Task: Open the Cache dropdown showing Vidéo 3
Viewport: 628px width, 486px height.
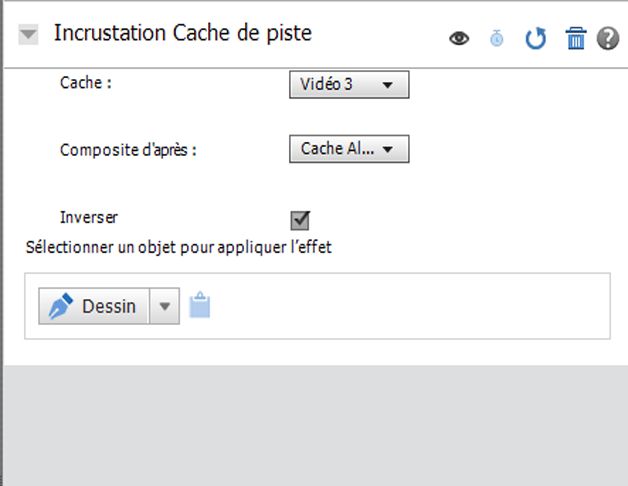Action: click(349, 85)
